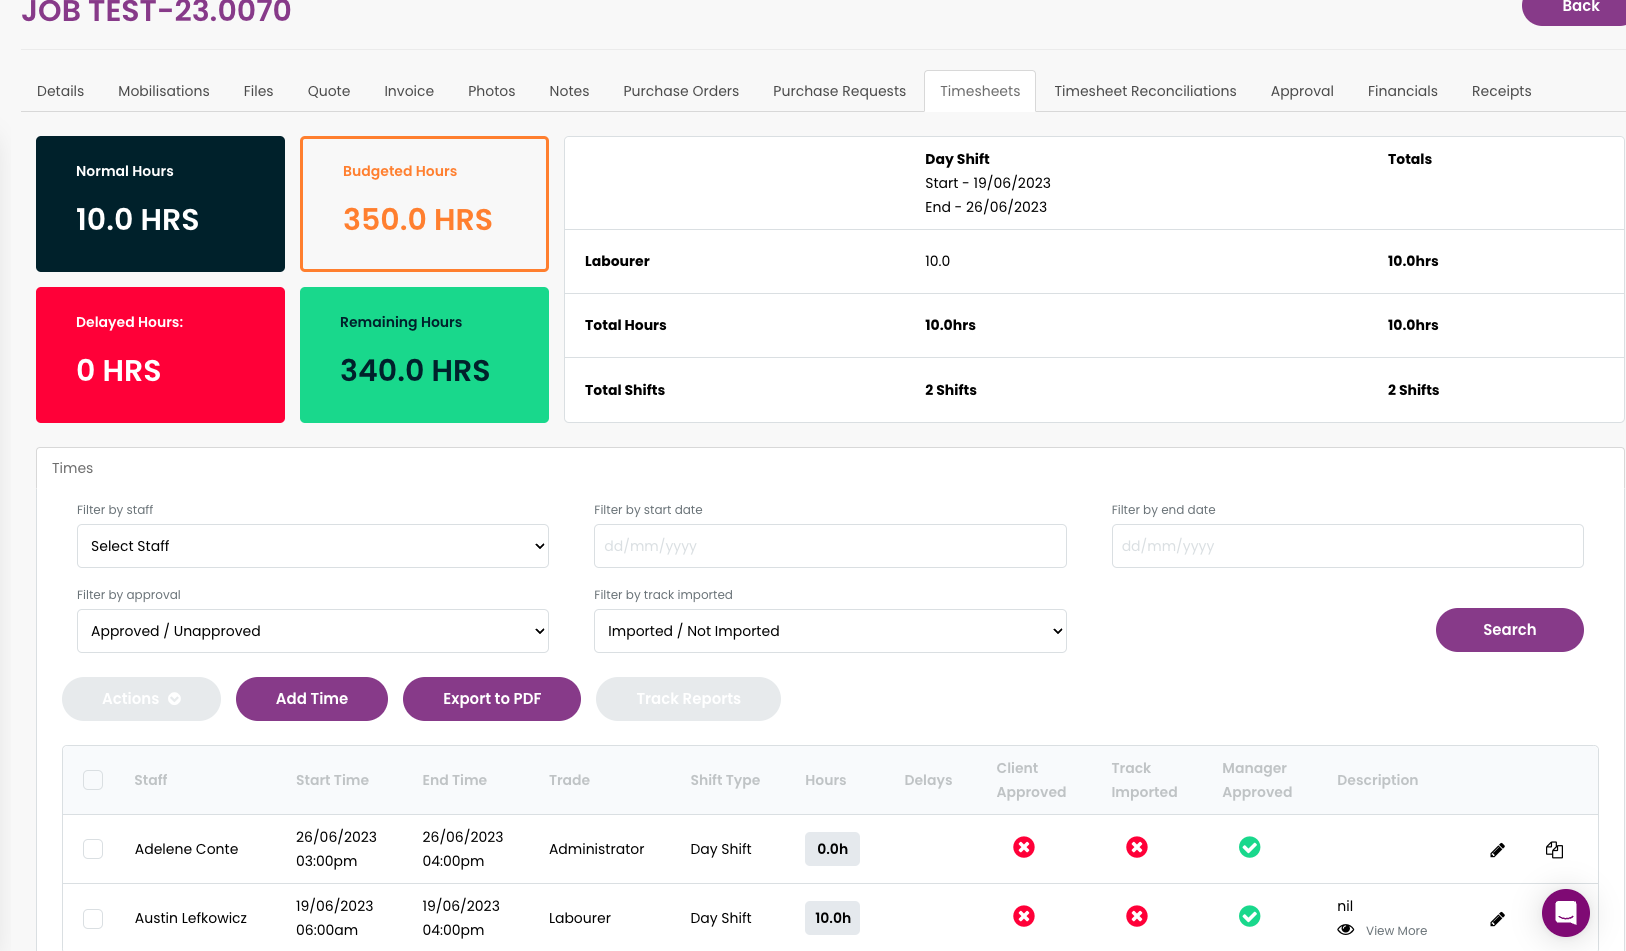Edit Austin Lefkowicz's entry with the pencil icon
This screenshot has width=1626, height=951.
(1497, 918)
